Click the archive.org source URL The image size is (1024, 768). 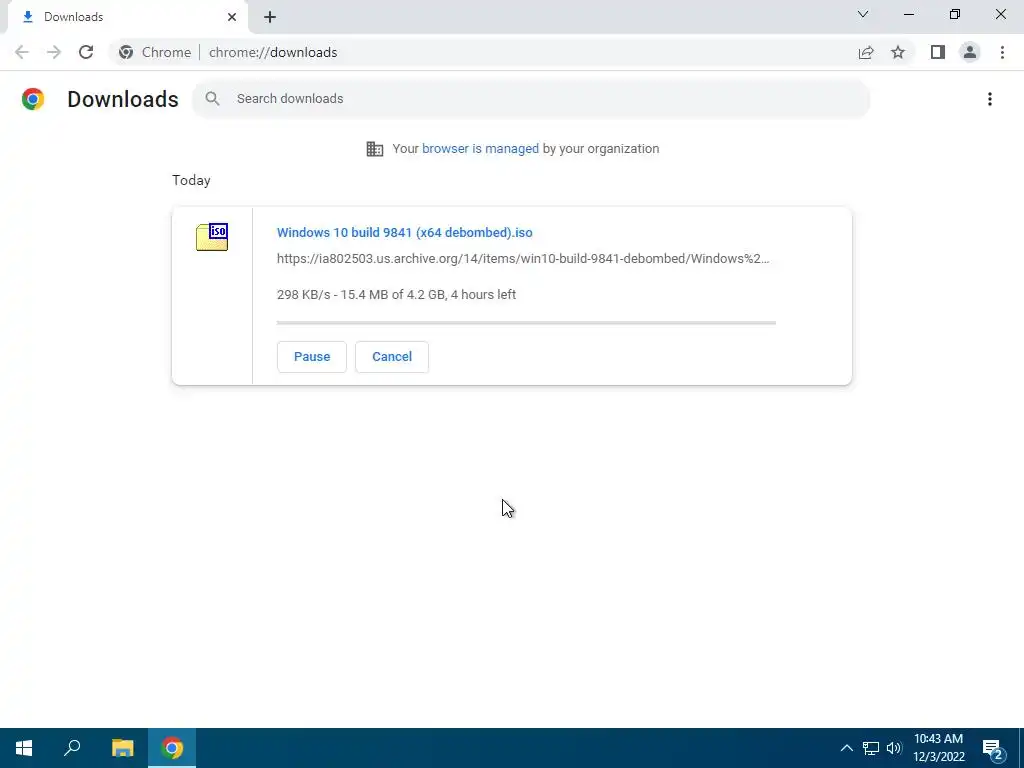click(x=523, y=259)
